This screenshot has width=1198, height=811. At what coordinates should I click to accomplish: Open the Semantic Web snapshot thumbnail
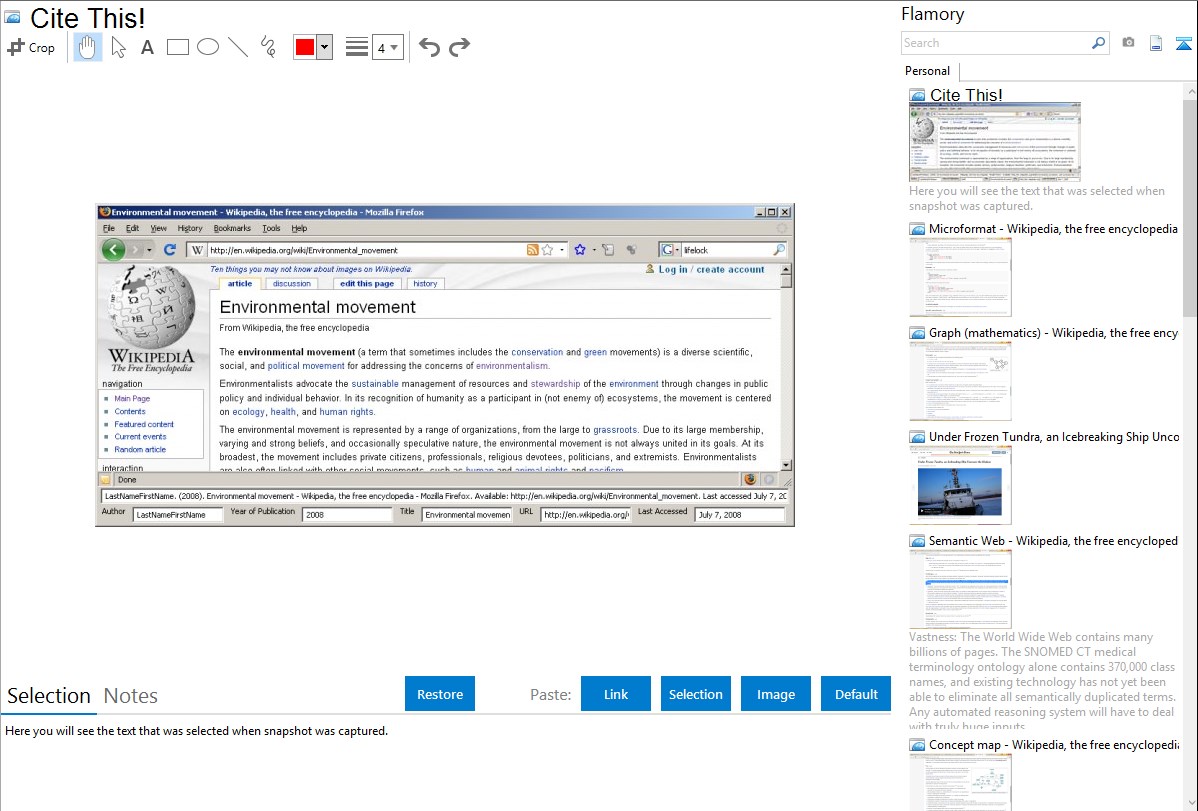pos(960,588)
